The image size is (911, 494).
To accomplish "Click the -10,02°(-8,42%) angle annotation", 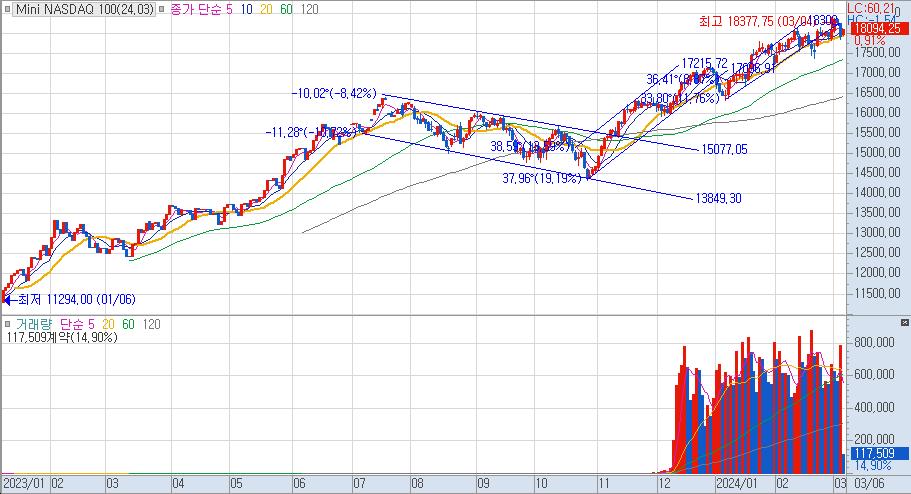I will [334, 94].
